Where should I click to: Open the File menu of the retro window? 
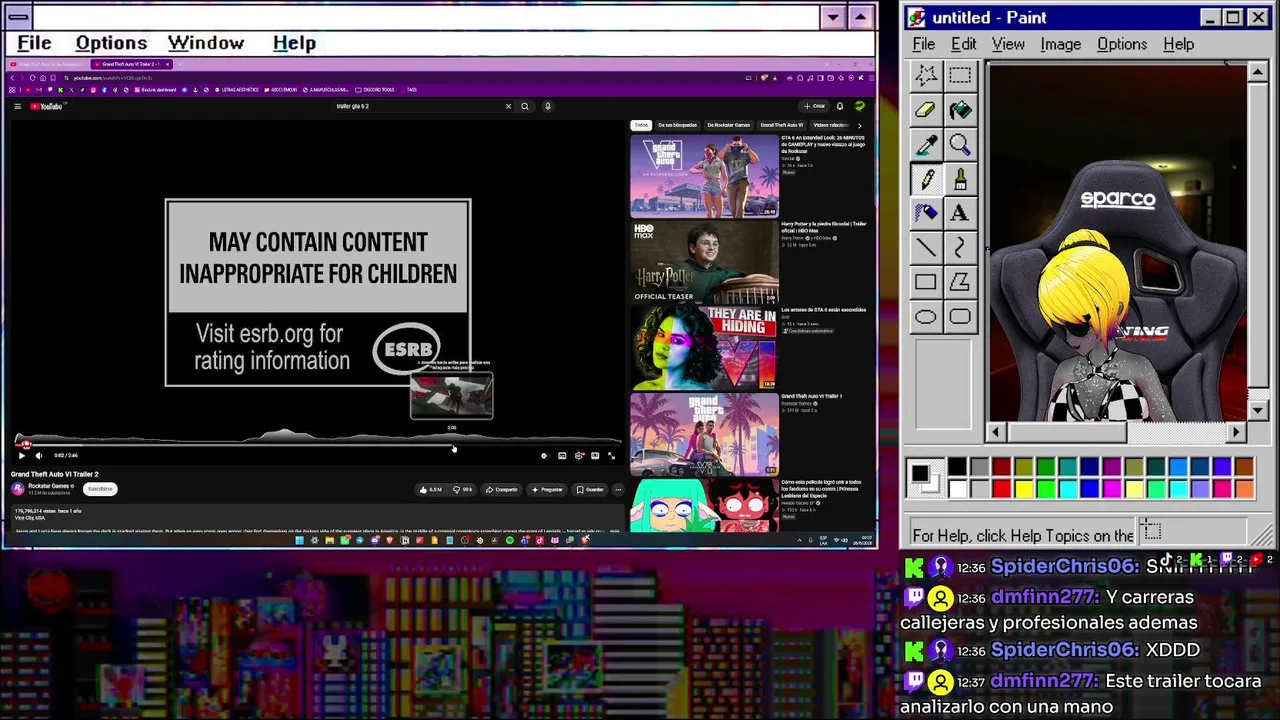(x=34, y=43)
